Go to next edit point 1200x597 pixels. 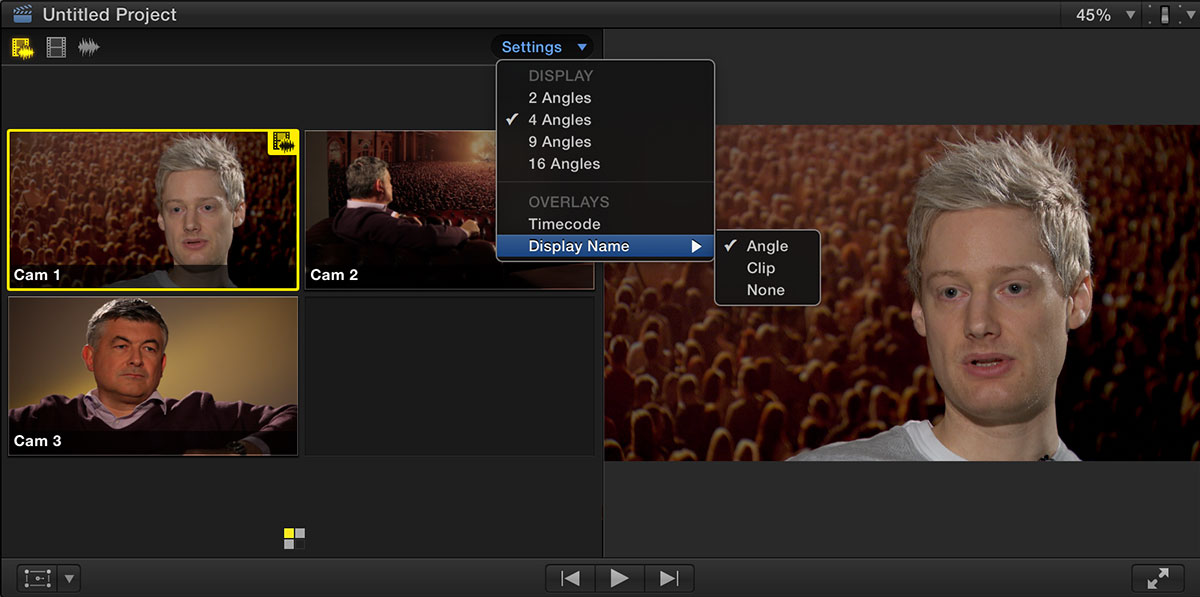(669, 578)
